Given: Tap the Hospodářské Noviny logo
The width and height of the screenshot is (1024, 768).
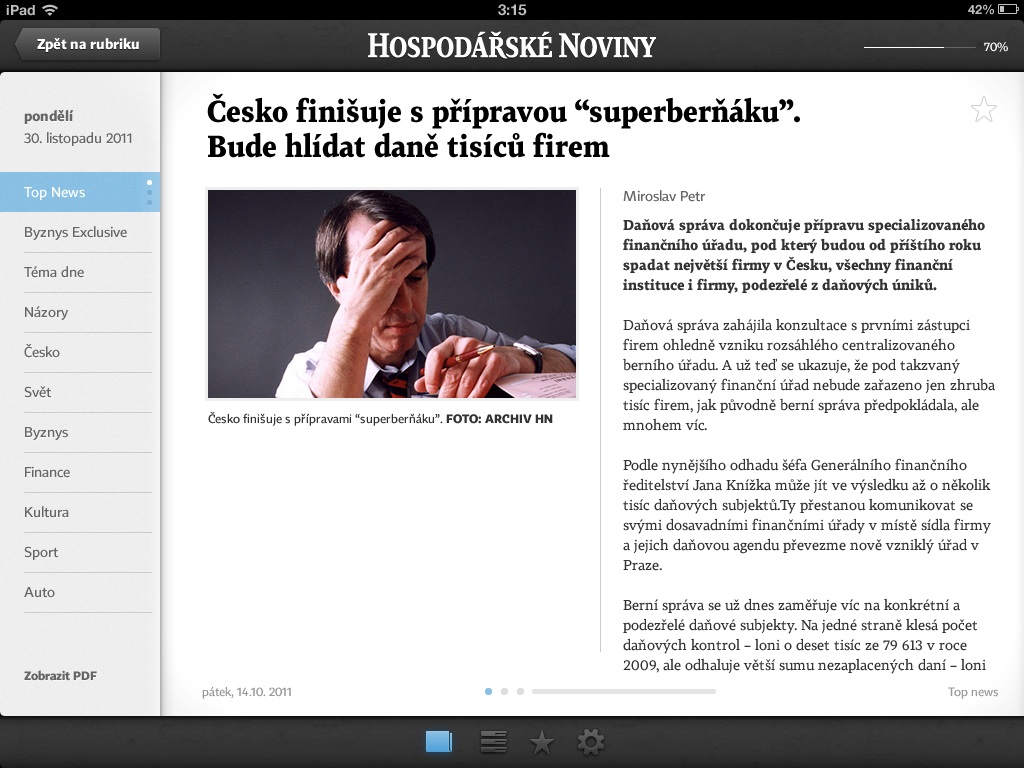Looking at the screenshot, I should pyautogui.click(x=511, y=46).
